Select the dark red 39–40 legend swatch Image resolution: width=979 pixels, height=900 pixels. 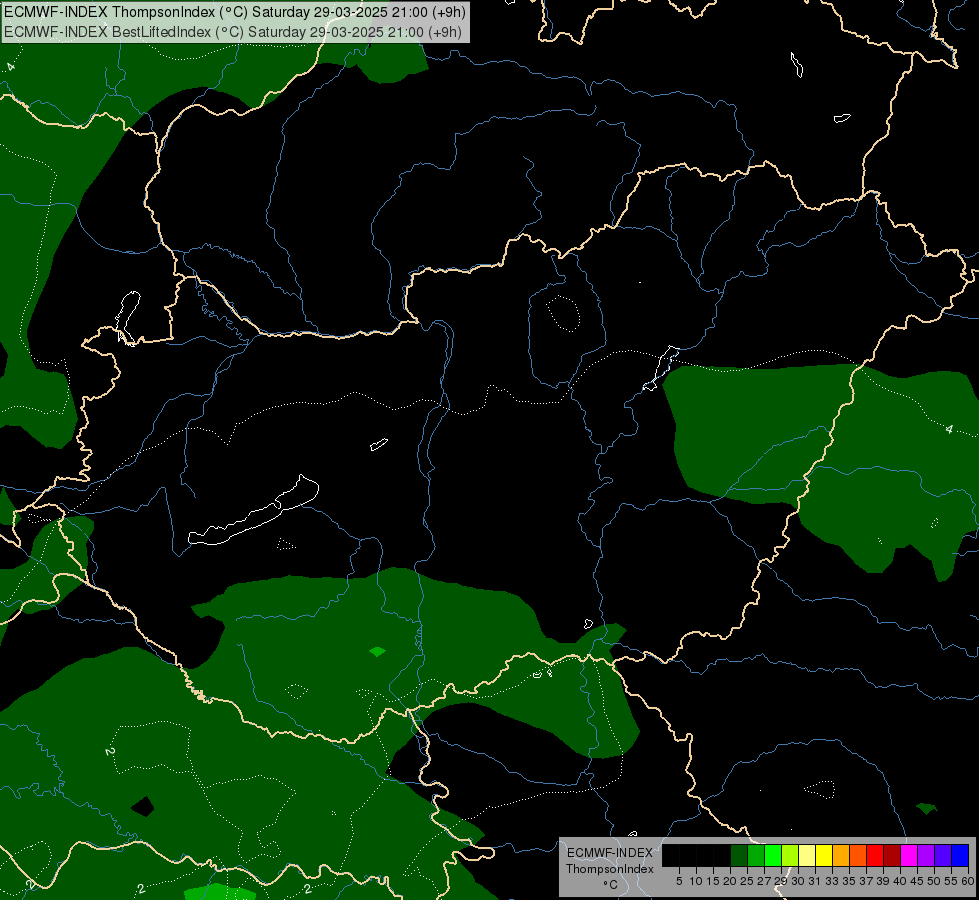pyautogui.click(x=892, y=855)
